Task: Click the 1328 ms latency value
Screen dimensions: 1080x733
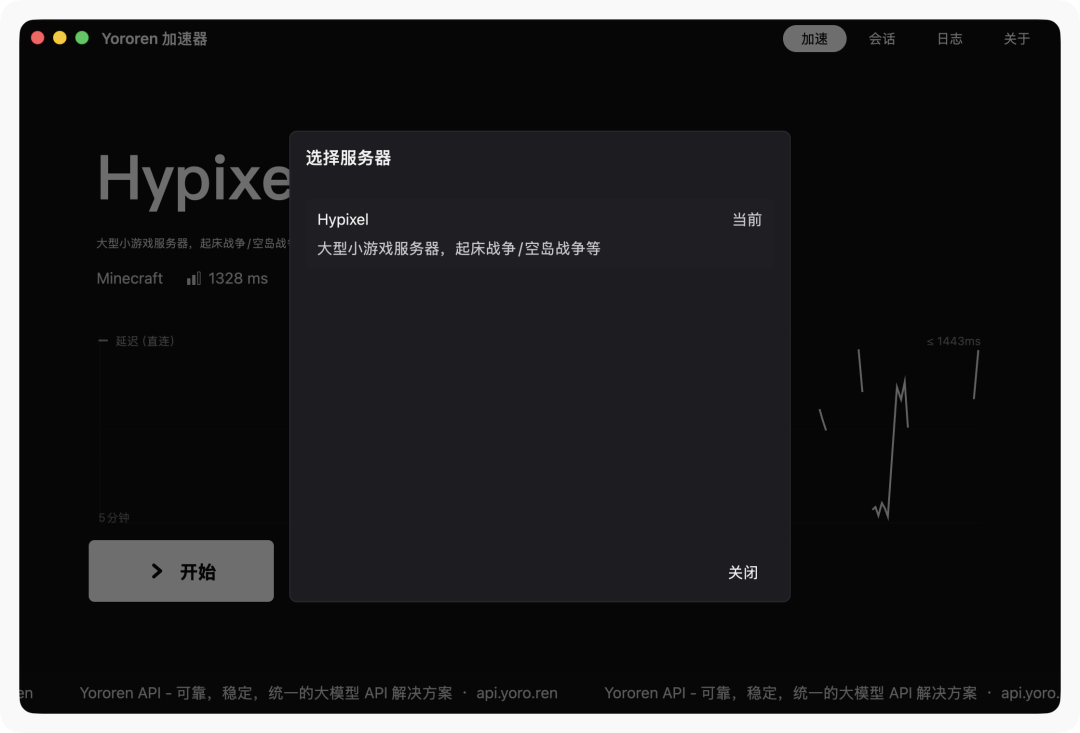Action: [x=238, y=278]
